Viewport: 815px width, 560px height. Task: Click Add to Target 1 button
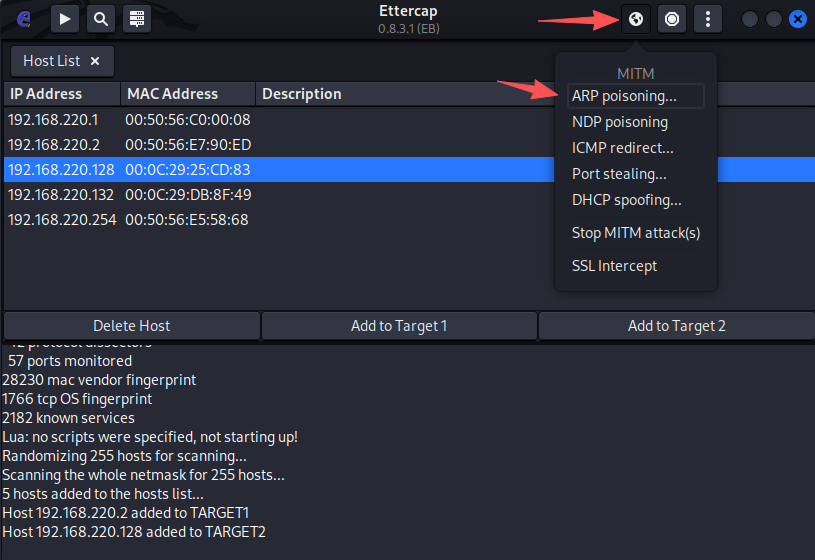coord(399,326)
